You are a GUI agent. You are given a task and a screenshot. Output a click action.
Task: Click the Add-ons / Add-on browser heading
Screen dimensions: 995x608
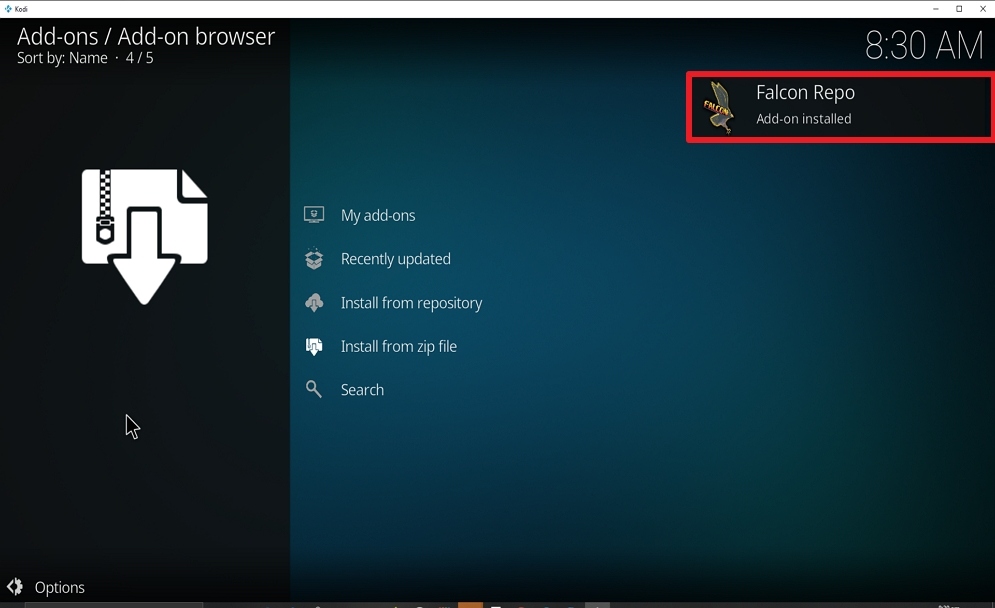(x=146, y=37)
